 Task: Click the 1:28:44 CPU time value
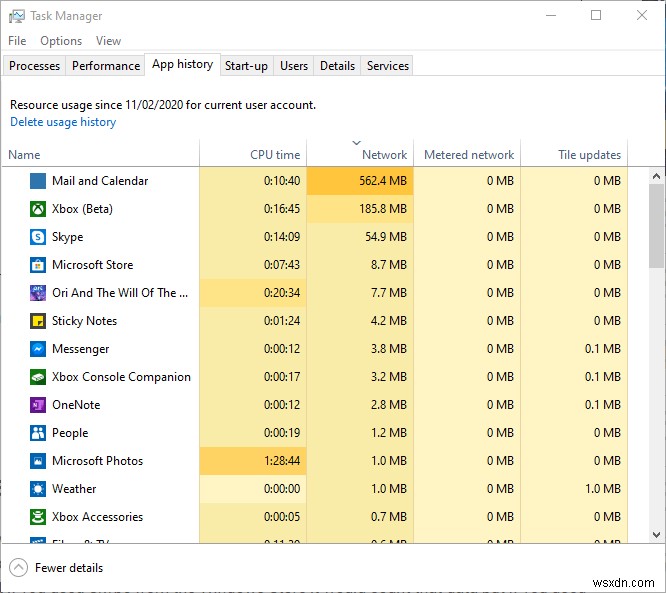point(282,461)
